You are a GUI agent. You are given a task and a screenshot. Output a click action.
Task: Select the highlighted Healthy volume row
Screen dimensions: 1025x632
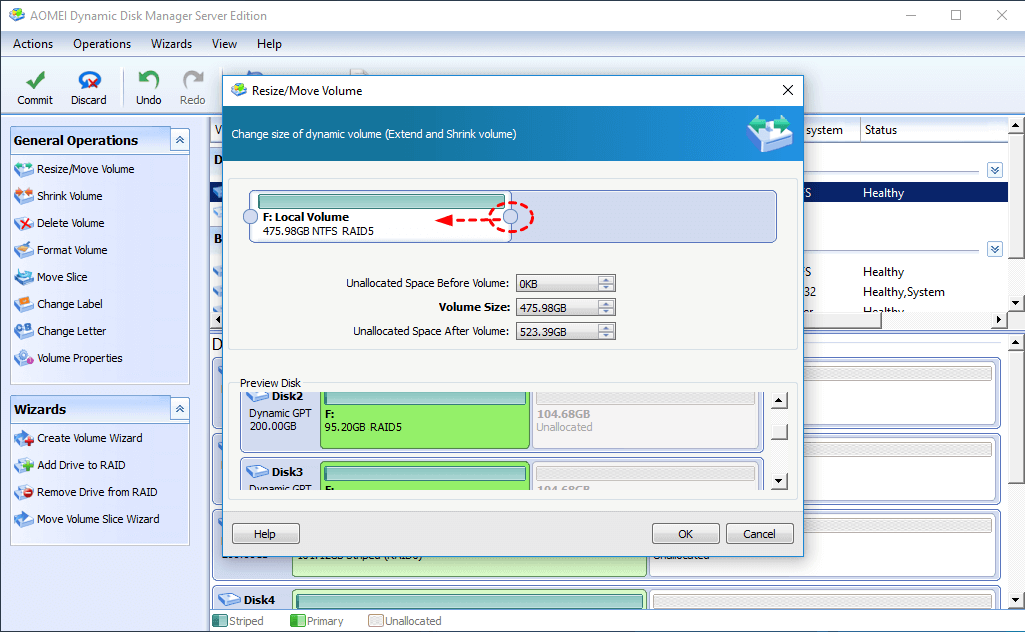click(x=905, y=192)
